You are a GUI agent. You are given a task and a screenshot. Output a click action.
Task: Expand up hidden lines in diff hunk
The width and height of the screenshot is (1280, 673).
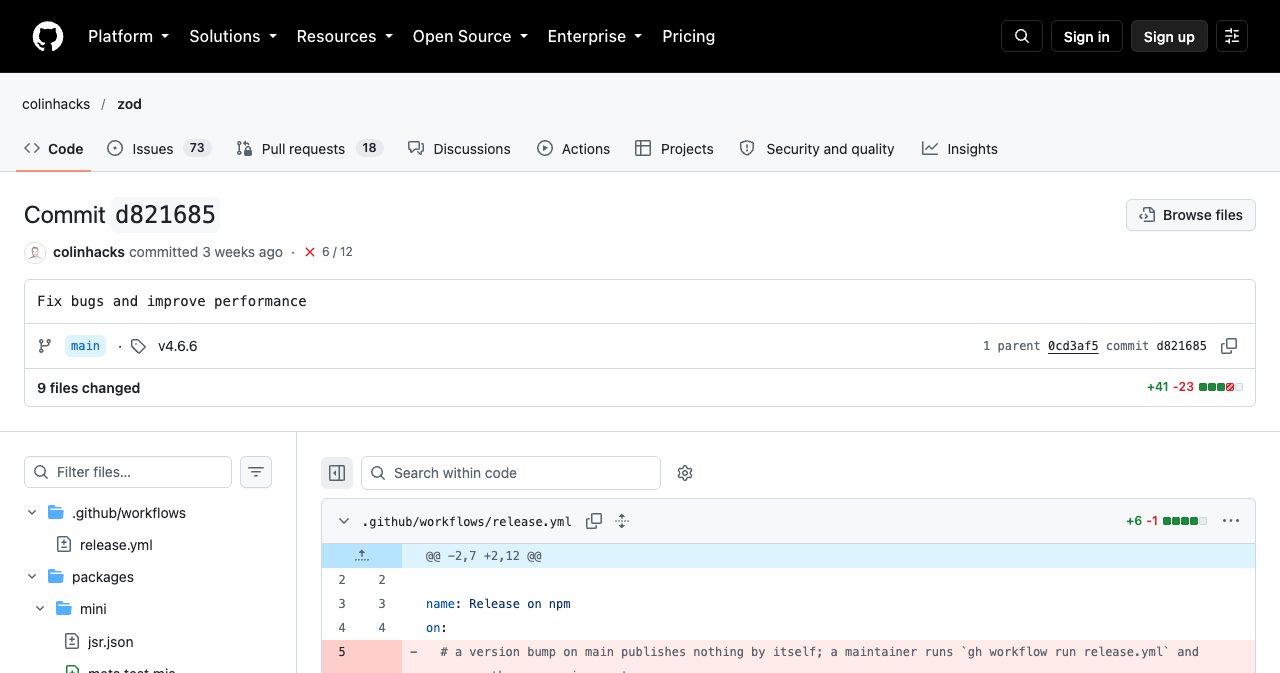(362, 556)
